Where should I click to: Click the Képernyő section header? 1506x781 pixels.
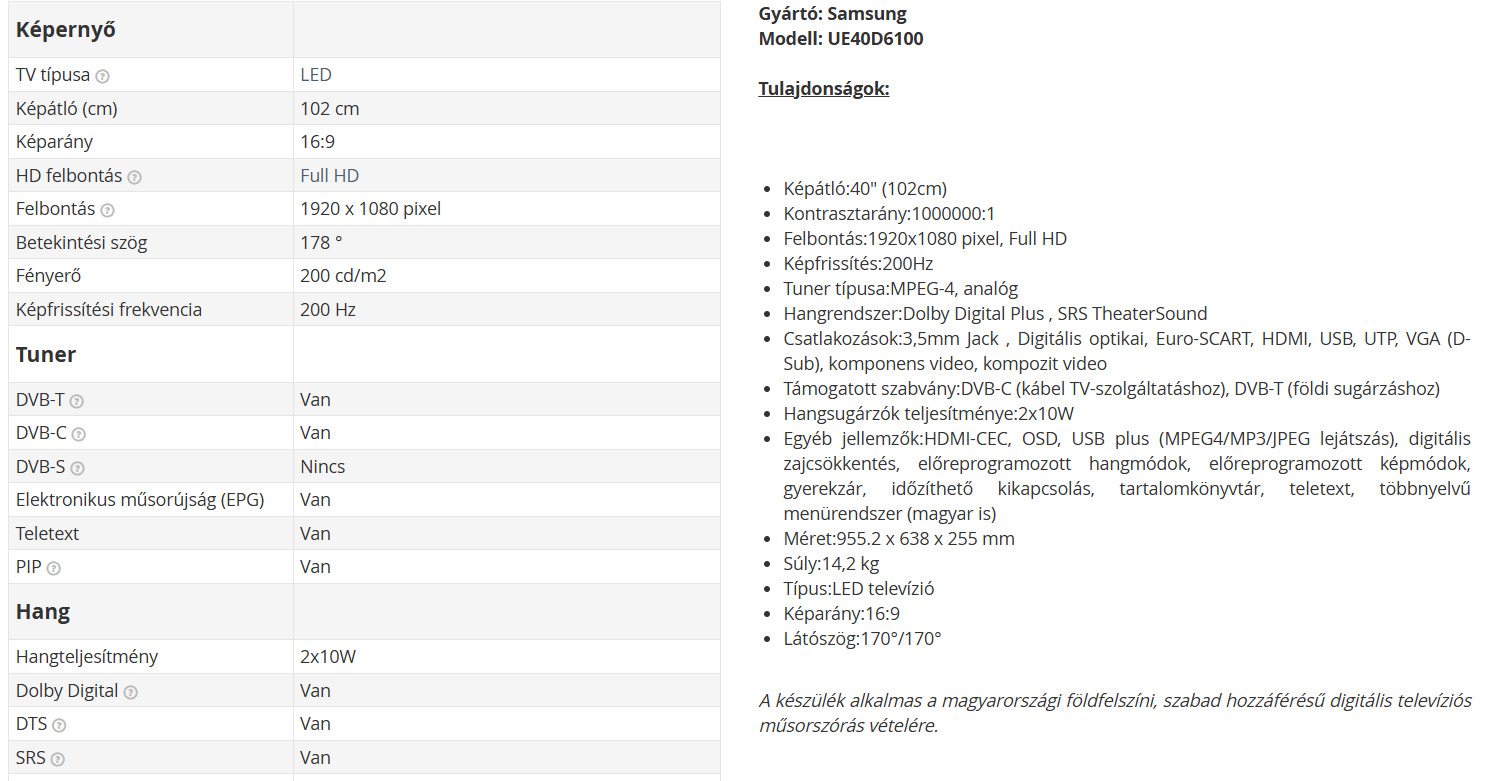click(x=66, y=30)
